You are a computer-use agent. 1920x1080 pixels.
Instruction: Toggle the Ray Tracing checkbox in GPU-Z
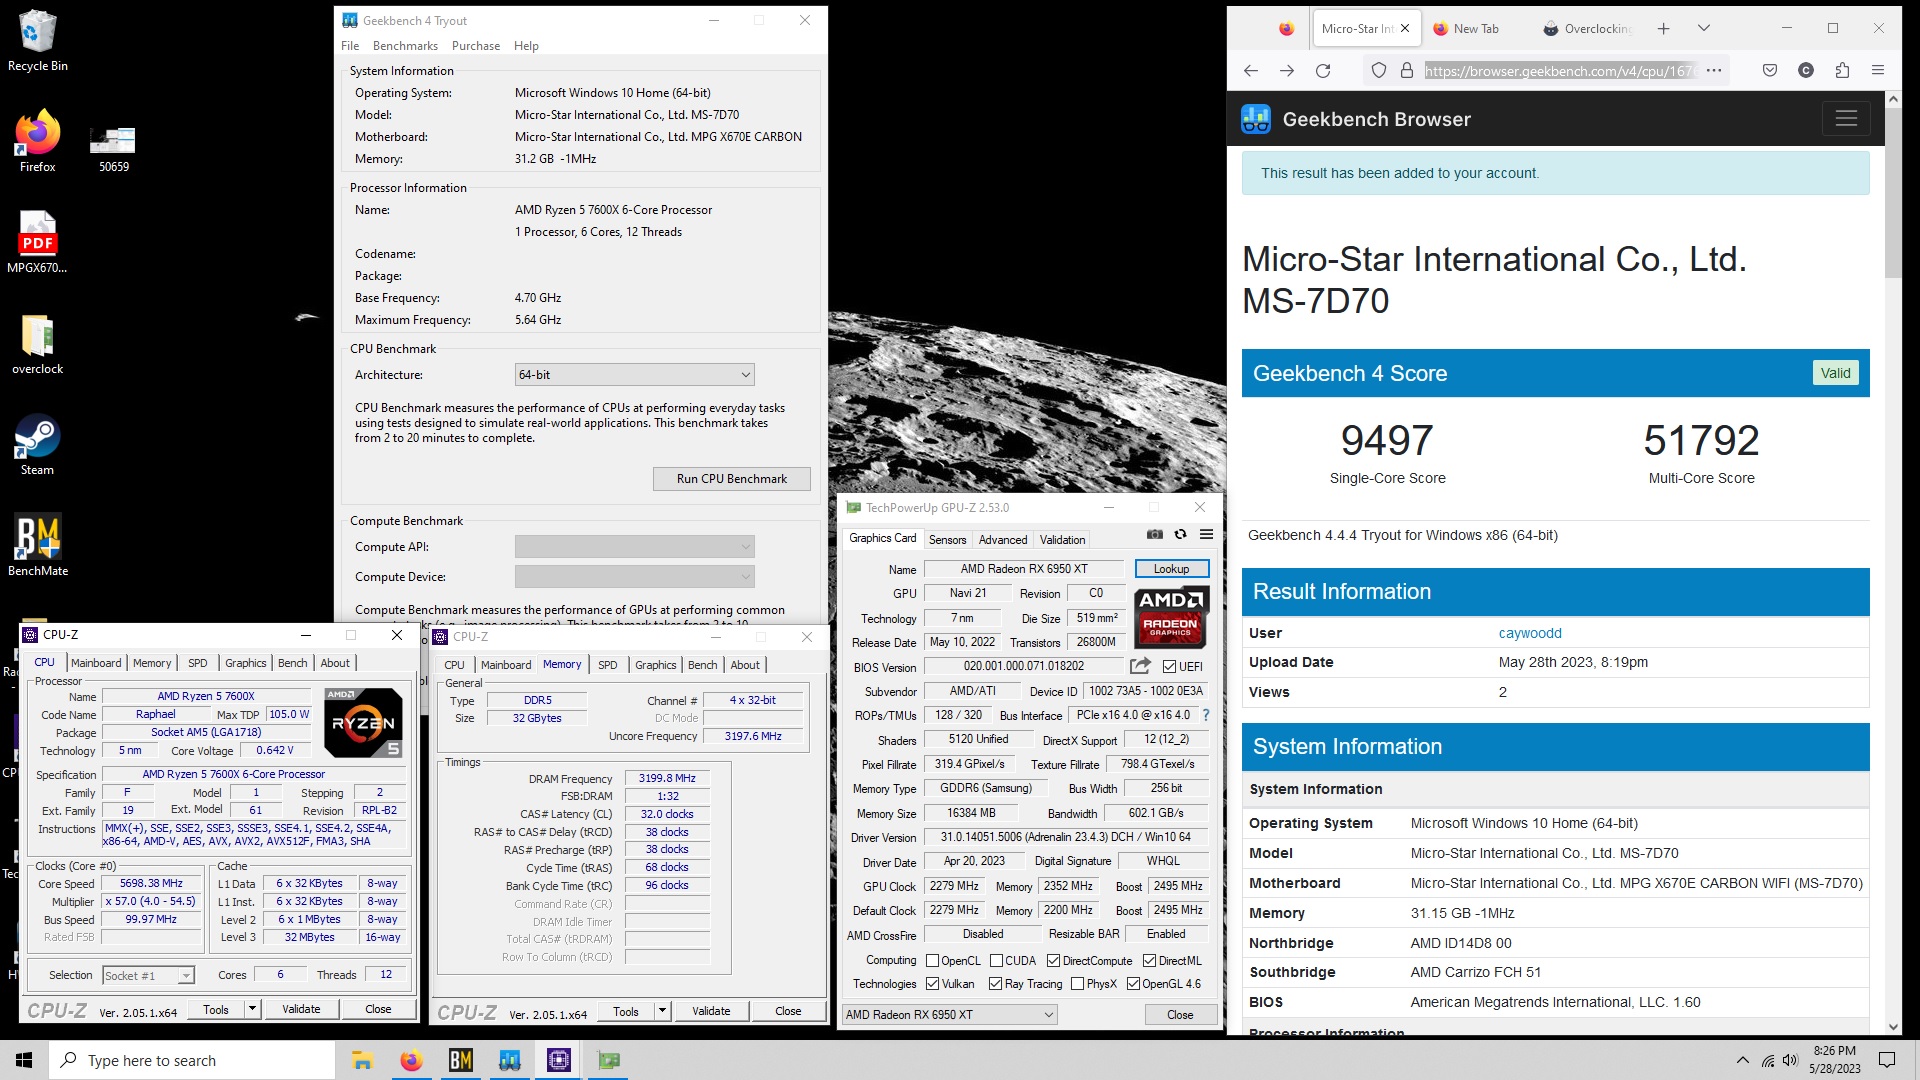[x=995, y=984]
